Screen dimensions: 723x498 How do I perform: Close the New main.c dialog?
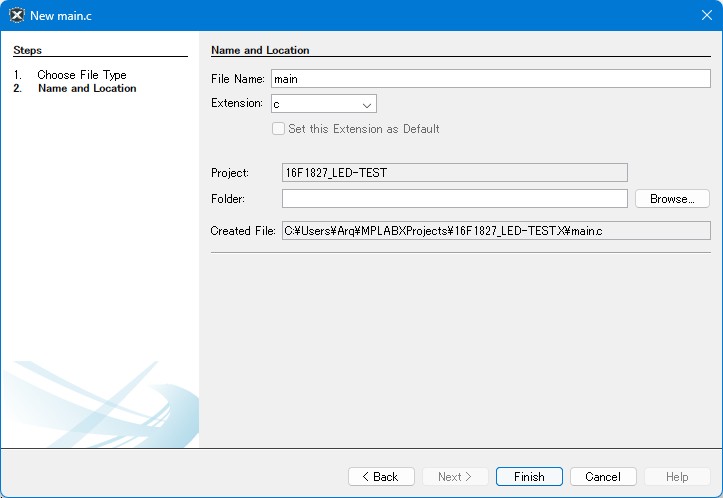[x=706, y=15]
